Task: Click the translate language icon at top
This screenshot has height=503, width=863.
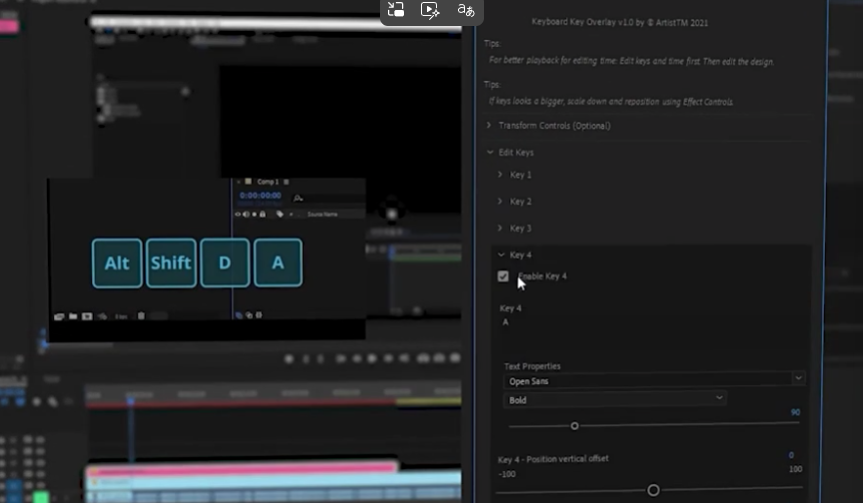Action: pyautogui.click(x=465, y=10)
